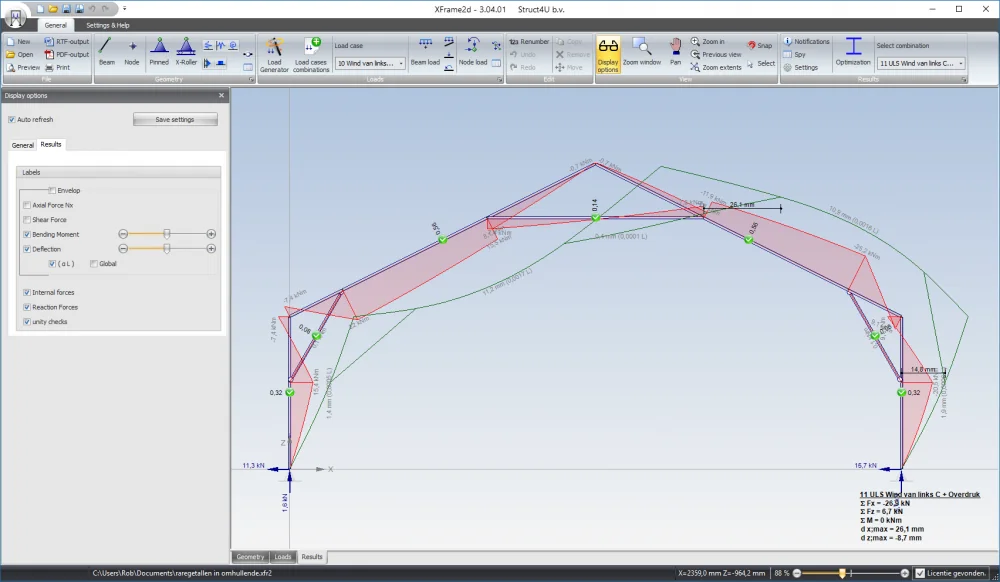Open the Load Generator

[x=274, y=55]
